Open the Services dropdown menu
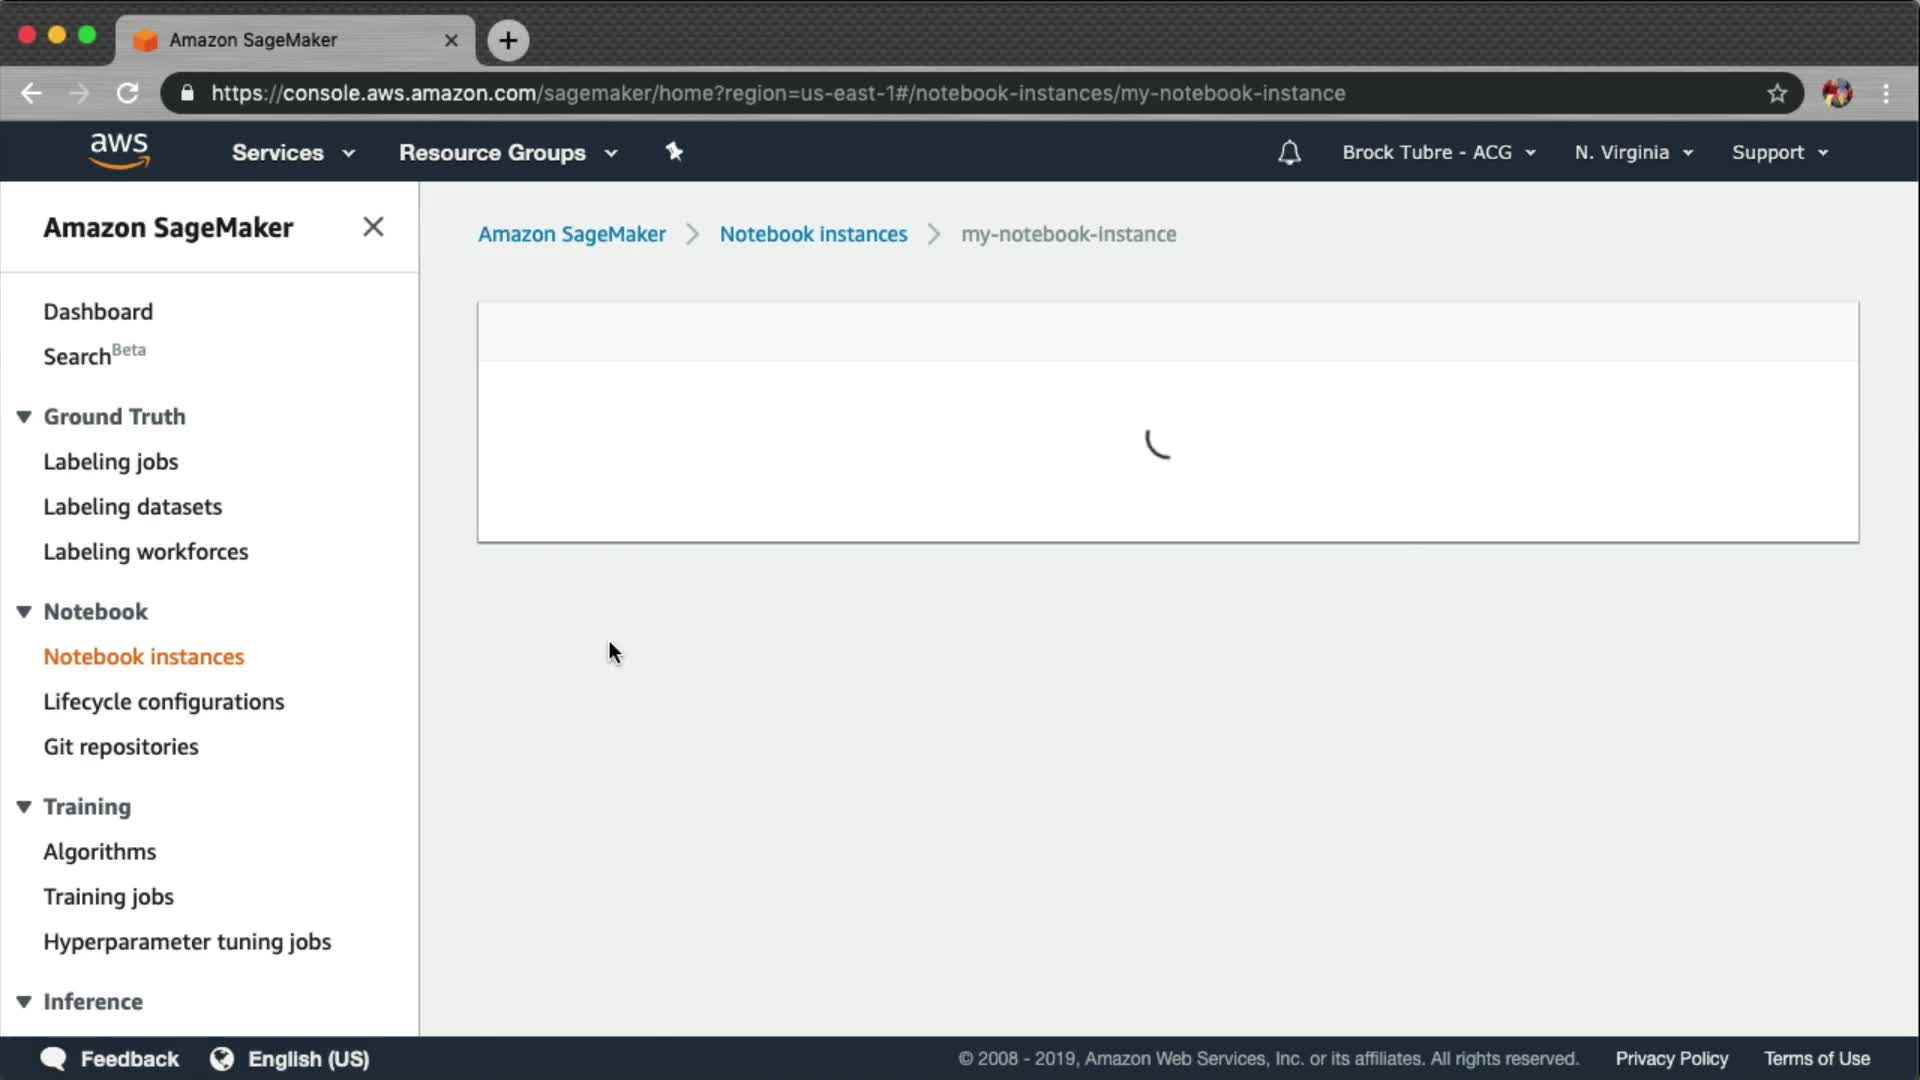1920x1080 pixels. pyautogui.click(x=292, y=153)
